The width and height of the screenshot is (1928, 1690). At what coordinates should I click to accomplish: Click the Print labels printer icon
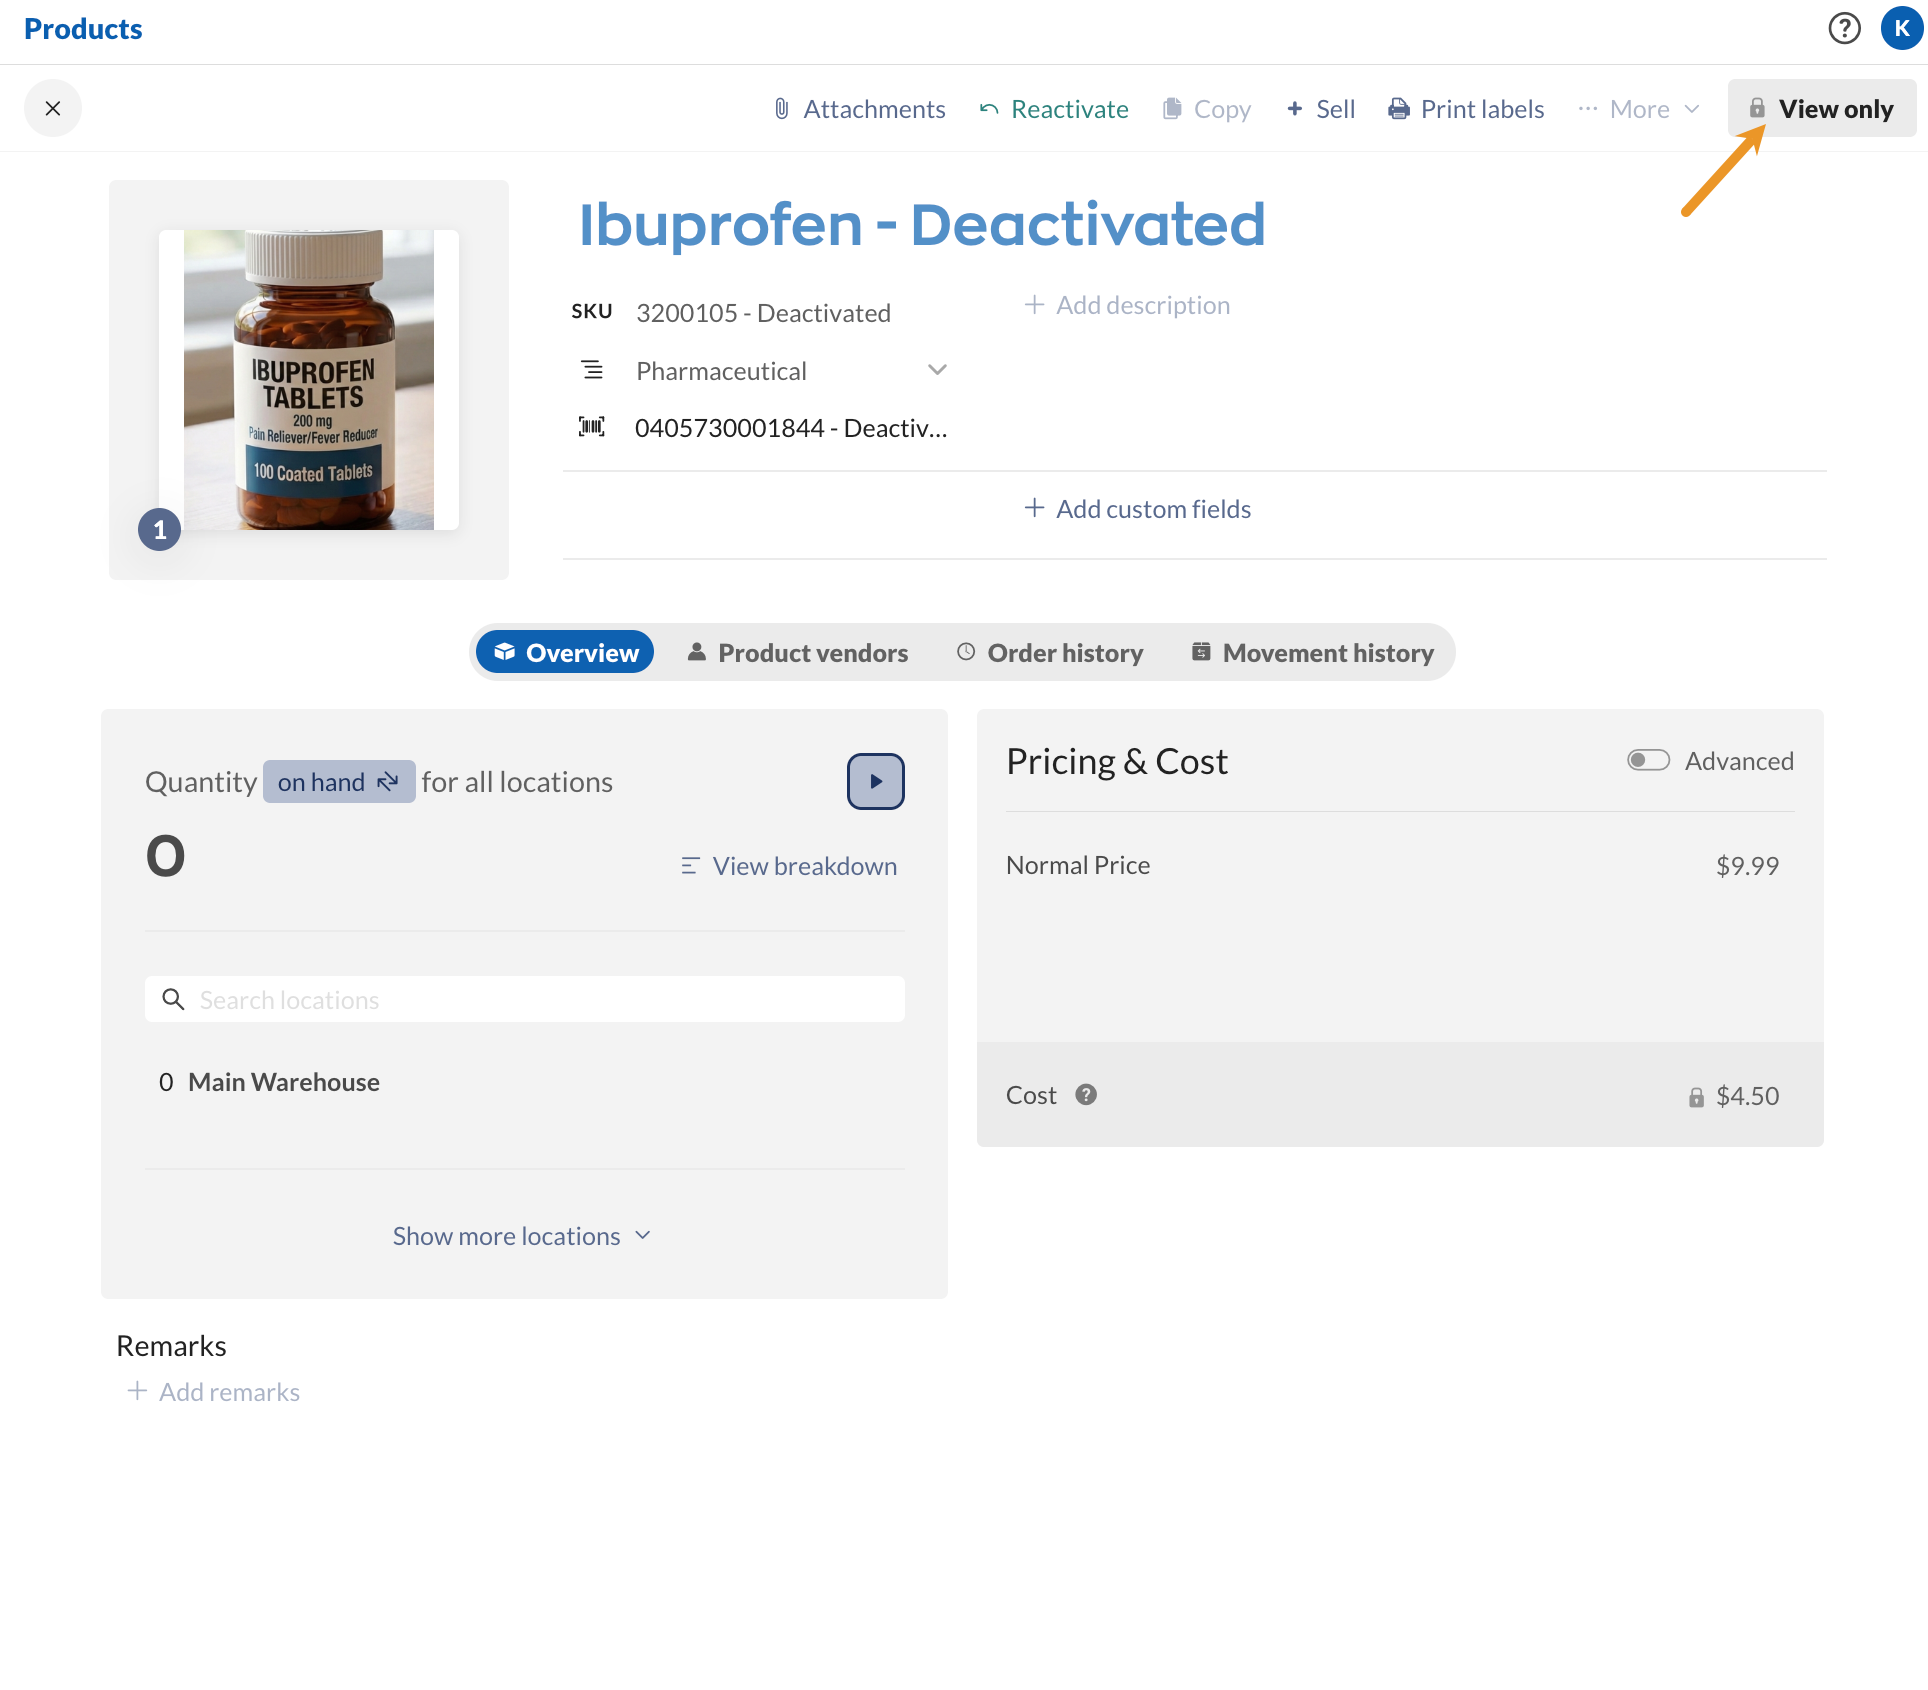(1399, 109)
